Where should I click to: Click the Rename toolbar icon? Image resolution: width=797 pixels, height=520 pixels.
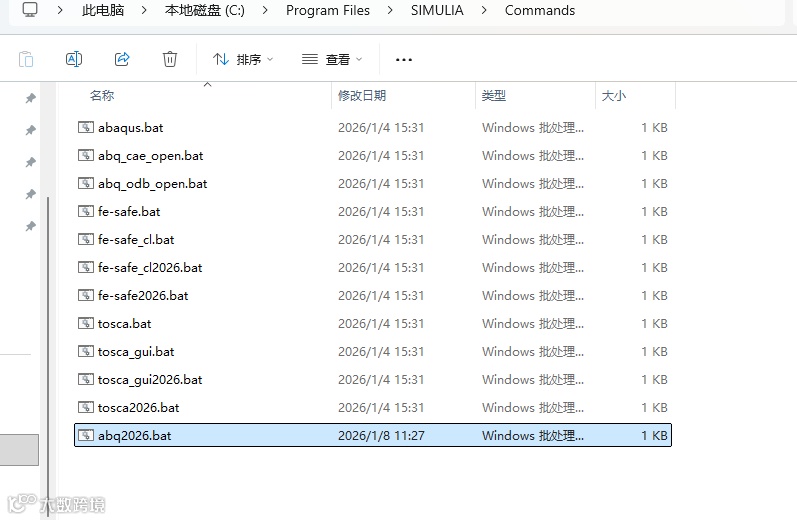[74, 59]
